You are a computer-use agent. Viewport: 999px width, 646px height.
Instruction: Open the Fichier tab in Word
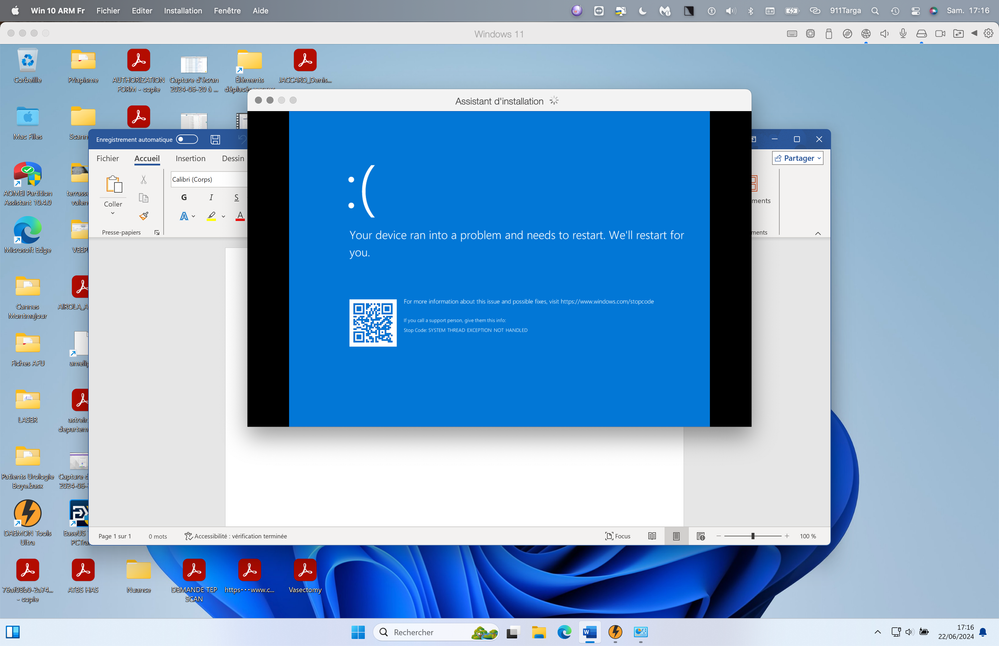[108, 159]
